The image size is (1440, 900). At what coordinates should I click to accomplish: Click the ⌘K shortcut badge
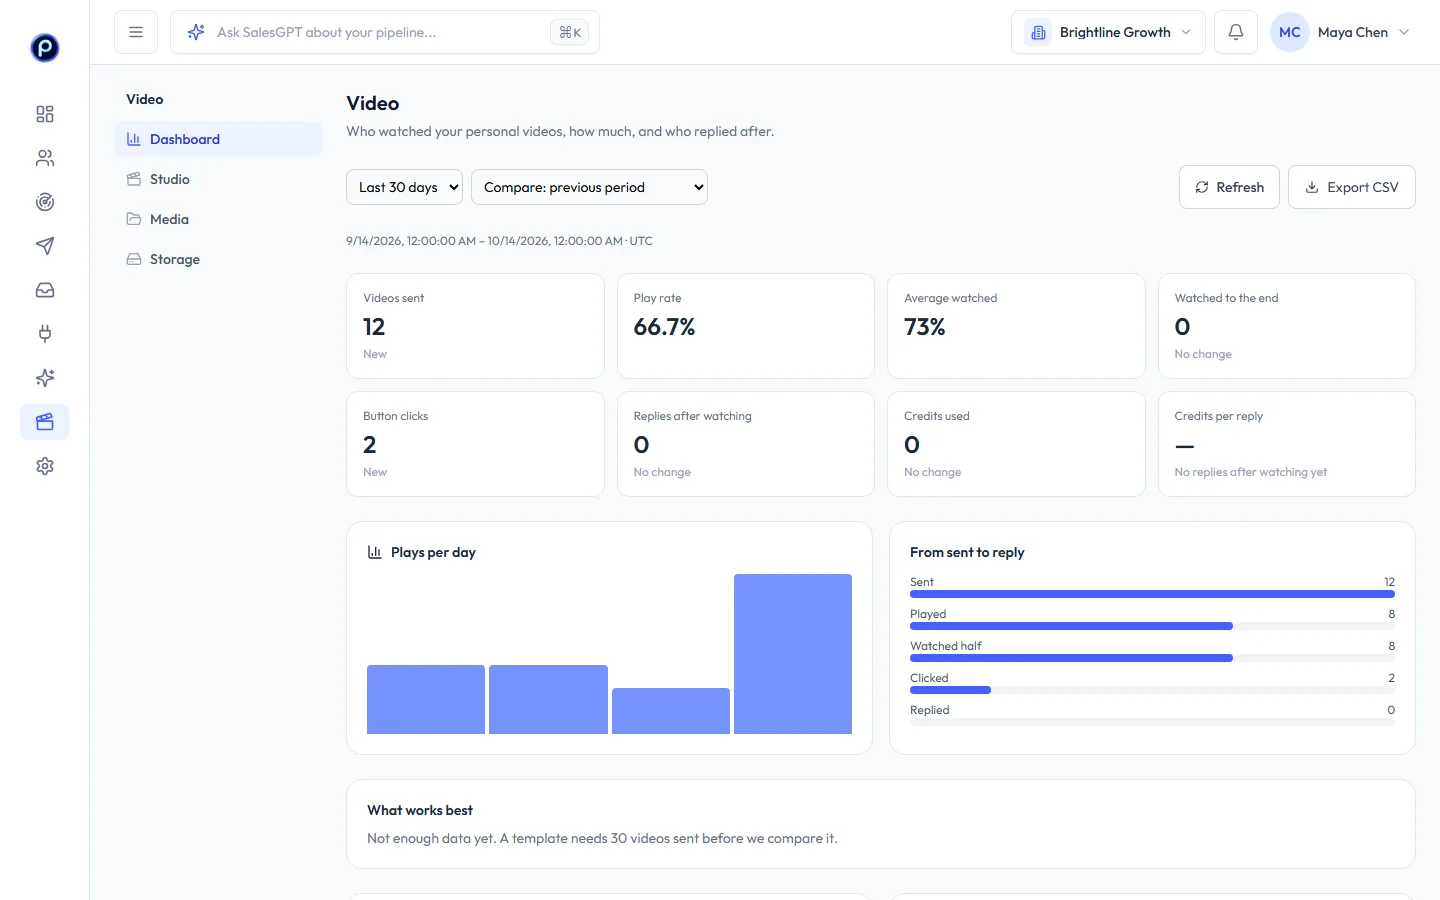coord(570,32)
